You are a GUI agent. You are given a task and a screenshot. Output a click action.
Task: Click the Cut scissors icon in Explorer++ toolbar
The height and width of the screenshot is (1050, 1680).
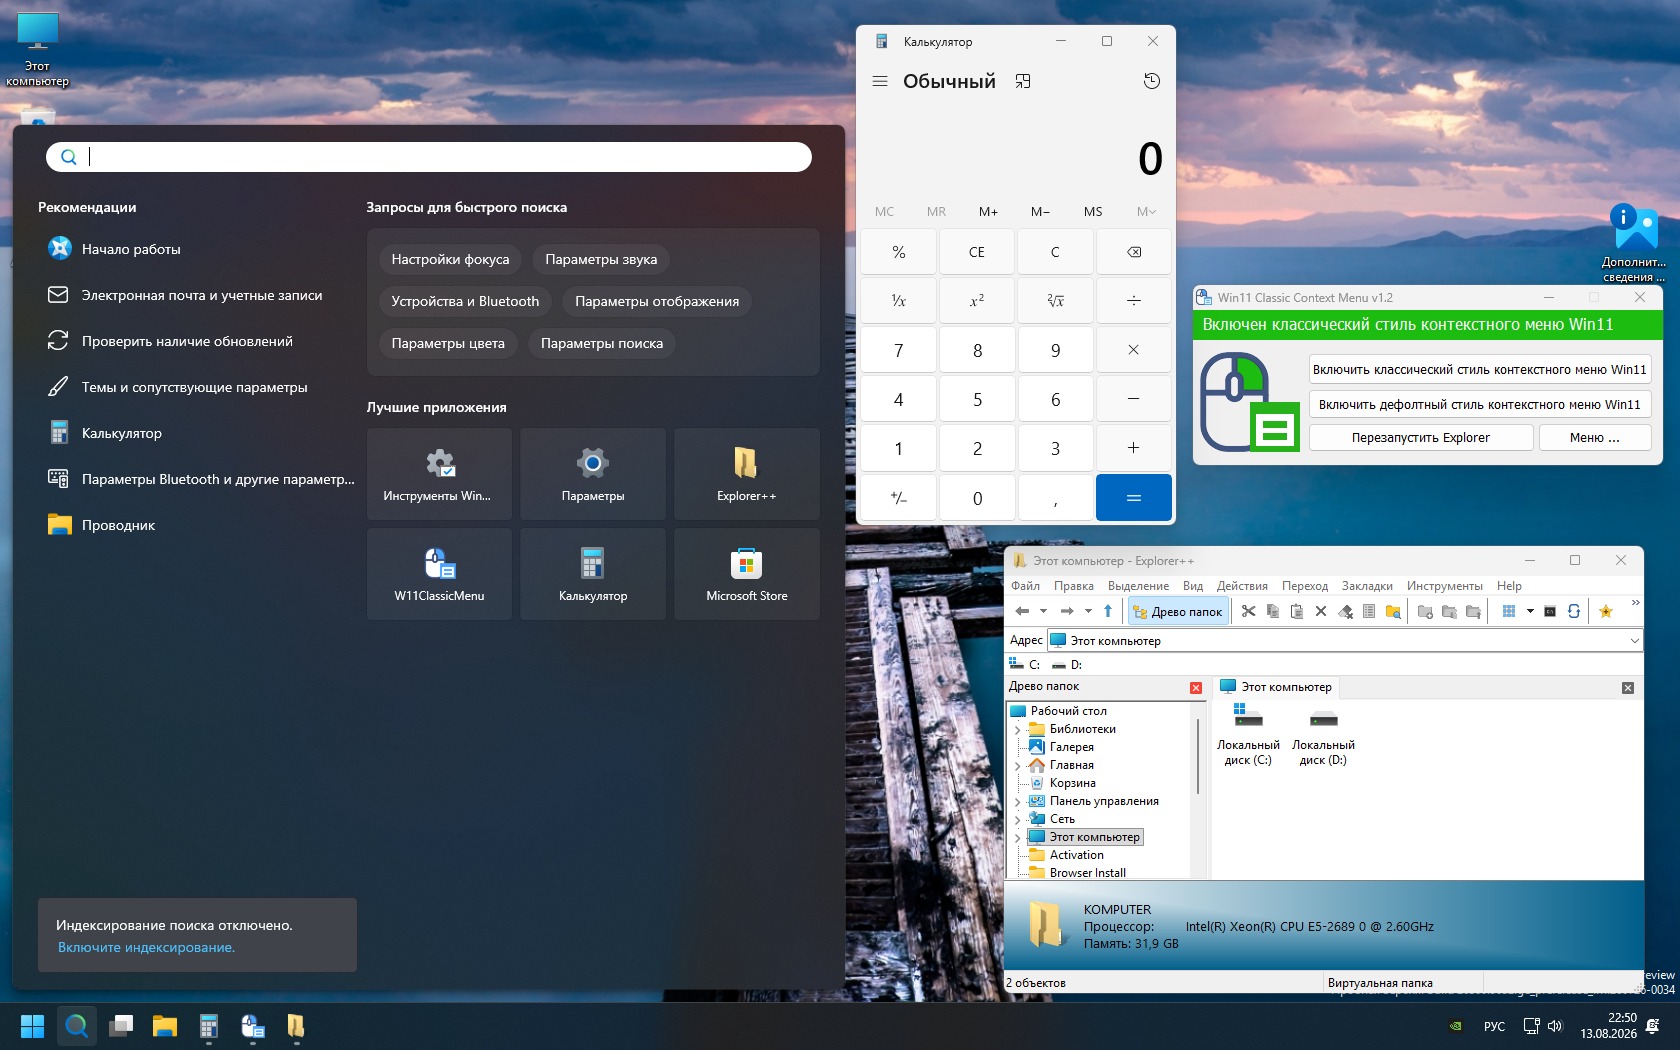coord(1248,611)
